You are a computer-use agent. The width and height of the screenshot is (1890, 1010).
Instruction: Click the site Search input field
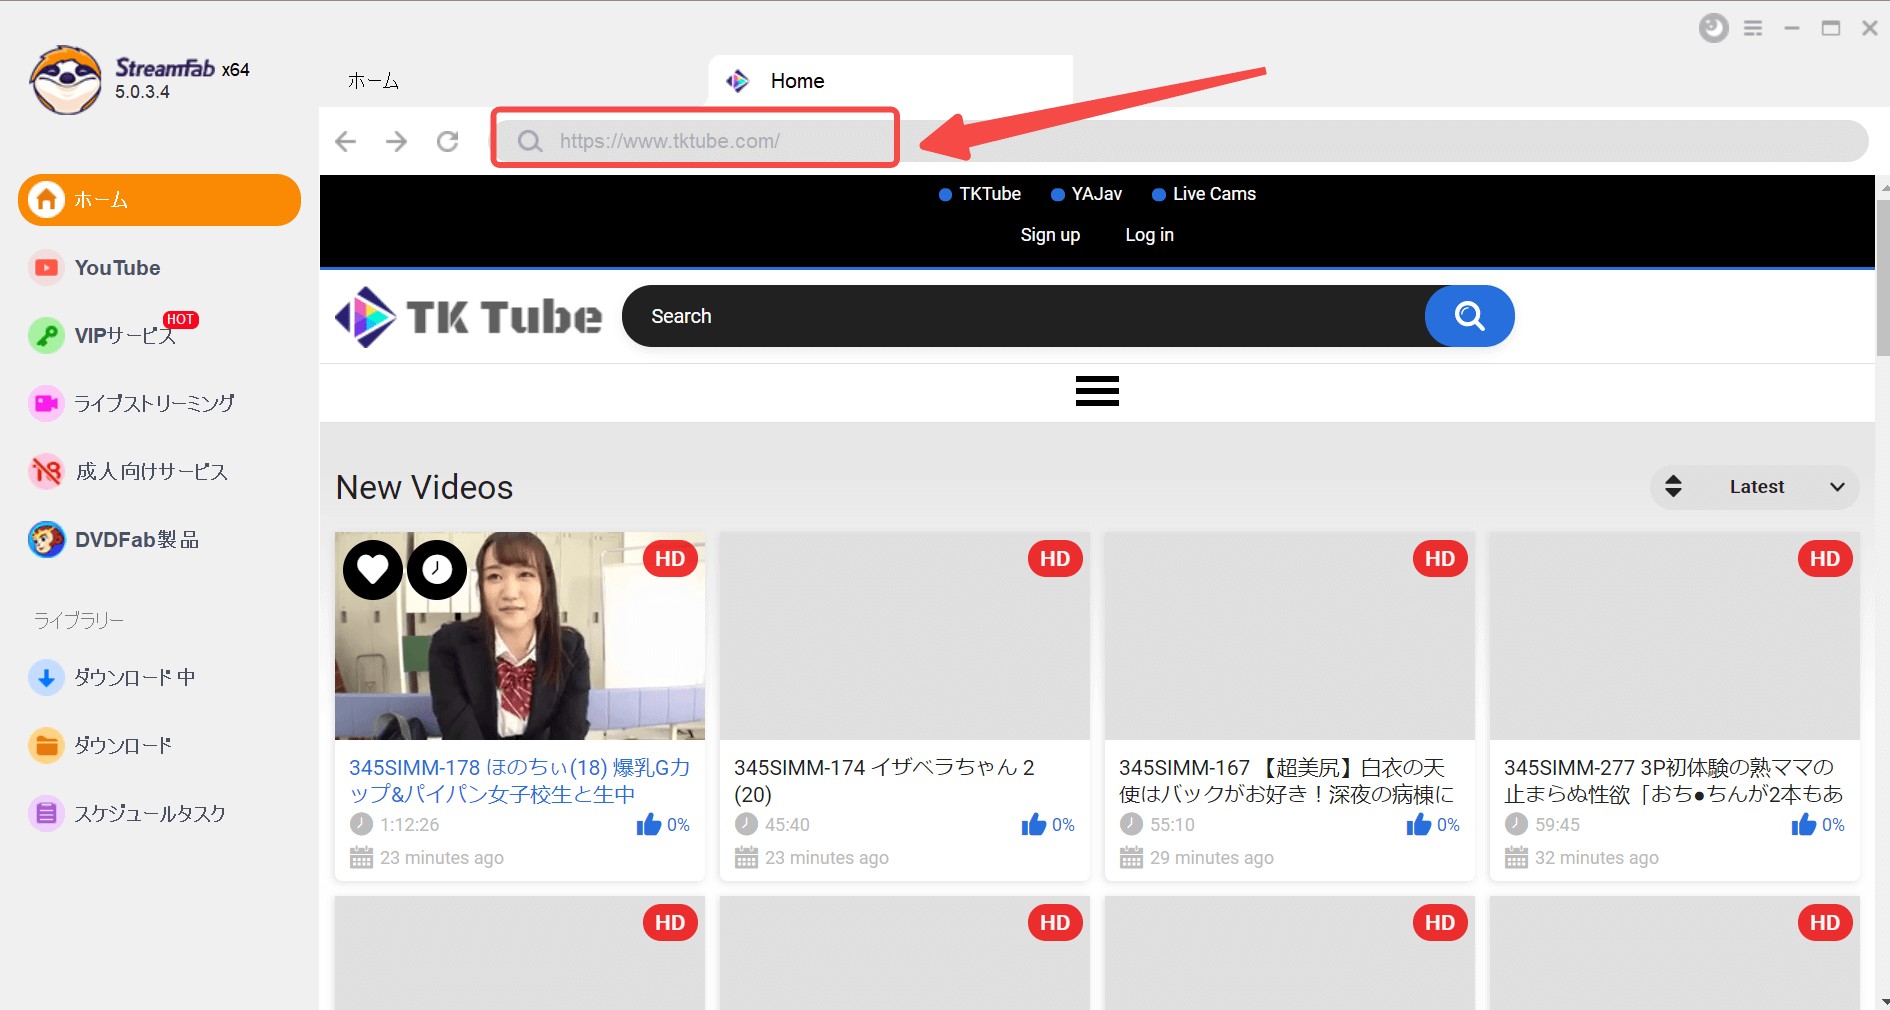click(1023, 316)
